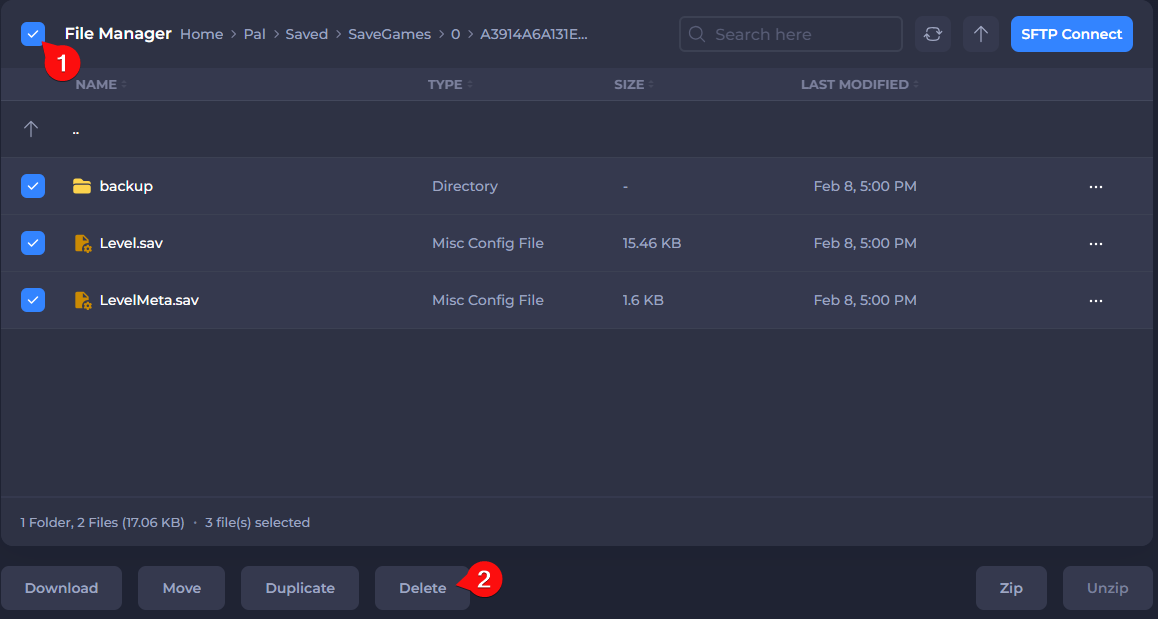The height and width of the screenshot is (619, 1158).
Task: Uncheck the Level.sav row checkbox
Action: (x=32, y=242)
